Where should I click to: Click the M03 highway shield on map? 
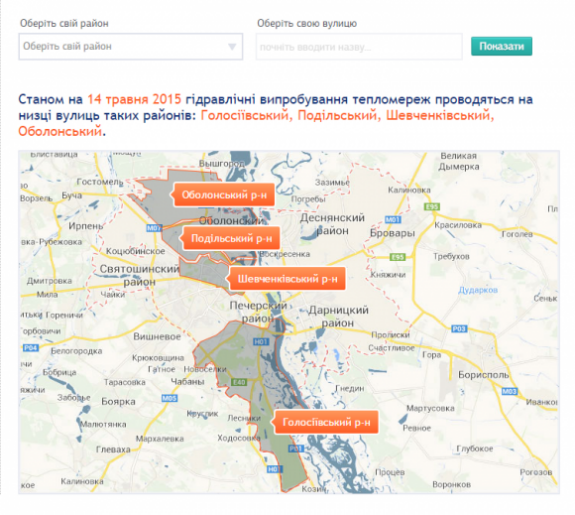509,391
